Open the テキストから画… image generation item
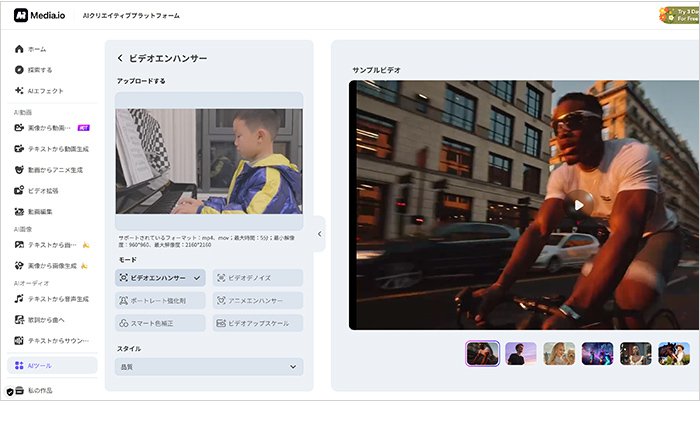 click(x=52, y=245)
